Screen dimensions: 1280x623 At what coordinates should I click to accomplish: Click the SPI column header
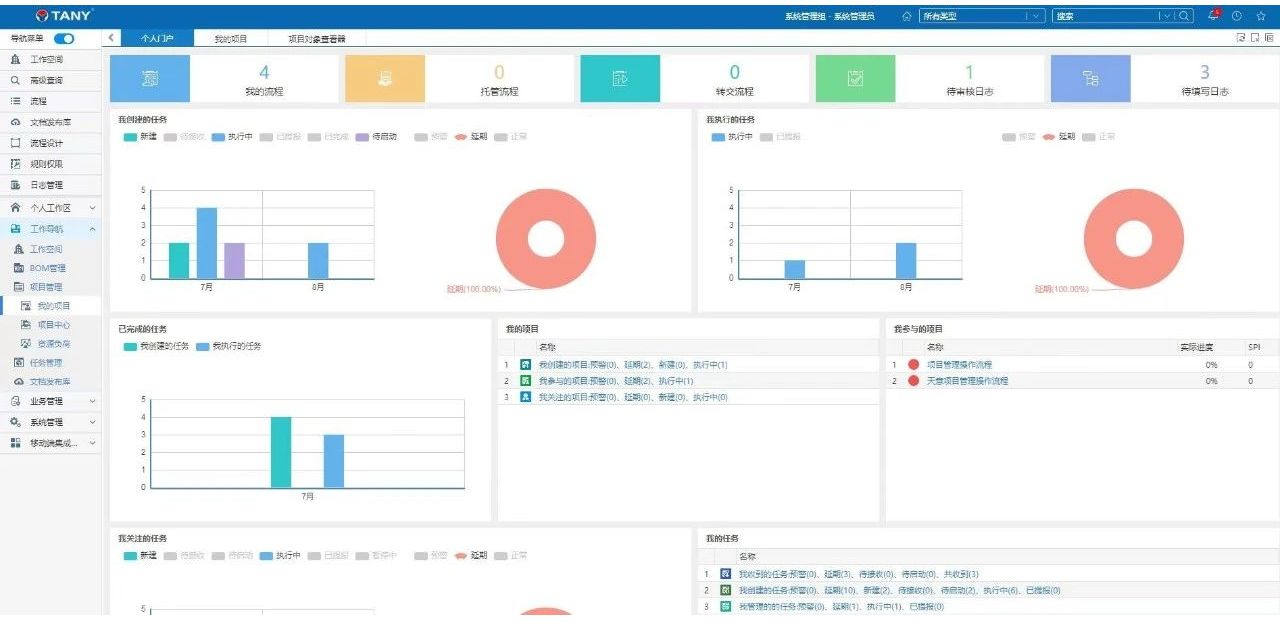(1254, 347)
